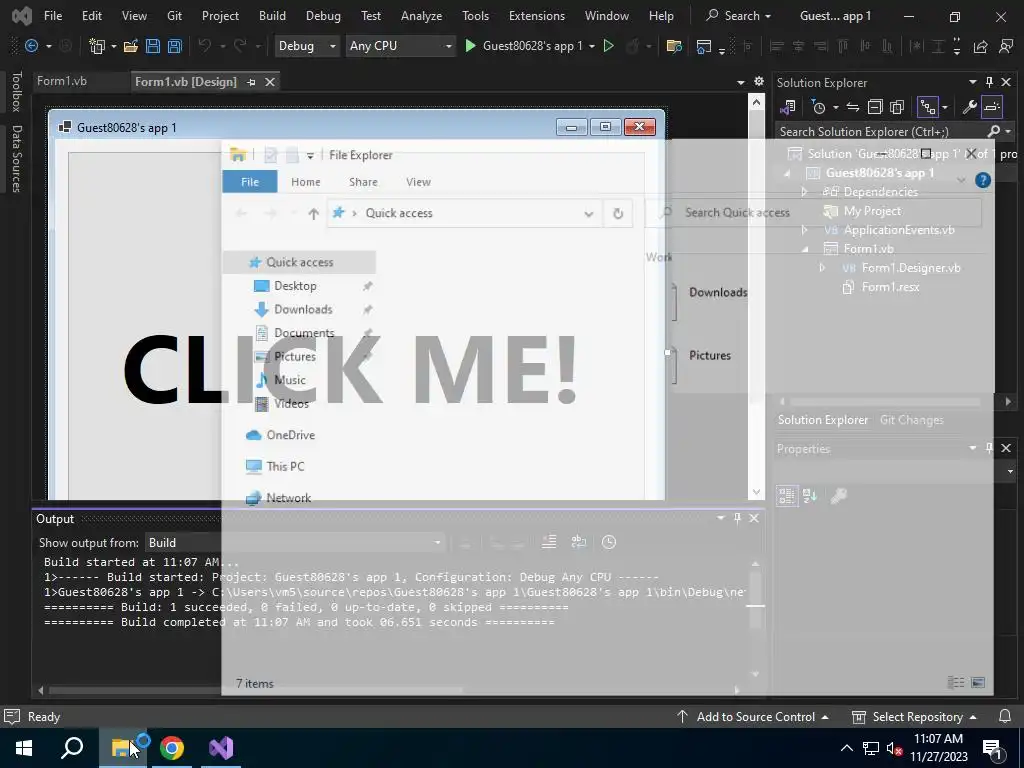
Task: Open the Build menu
Action: point(272,16)
